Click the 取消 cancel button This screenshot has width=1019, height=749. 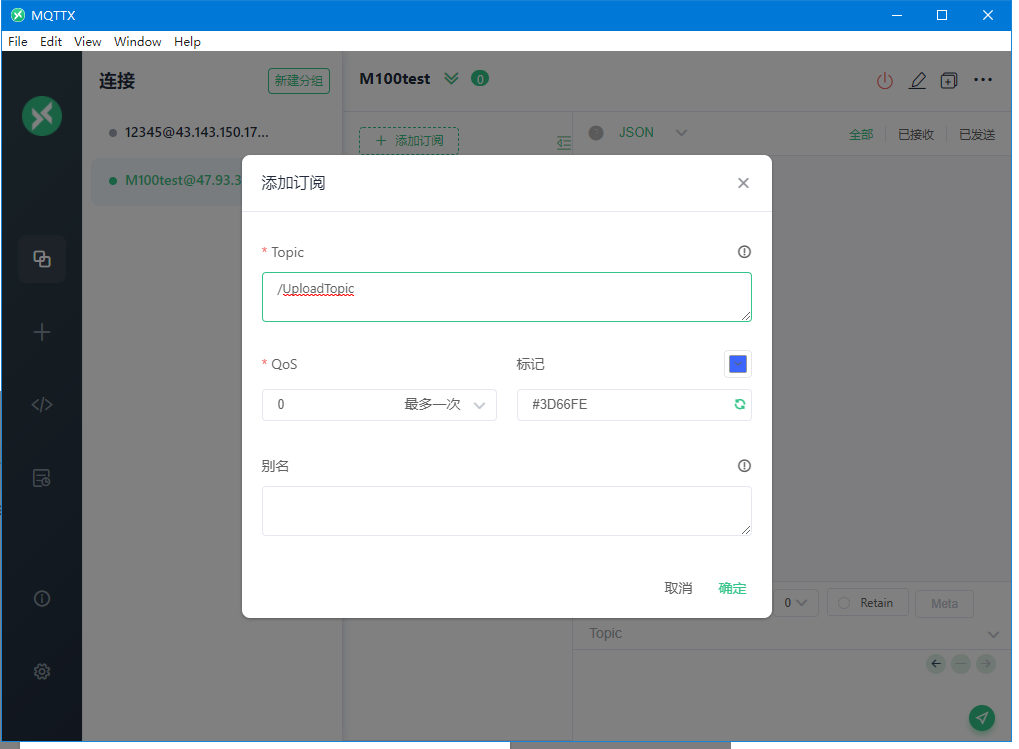pyautogui.click(x=678, y=588)
